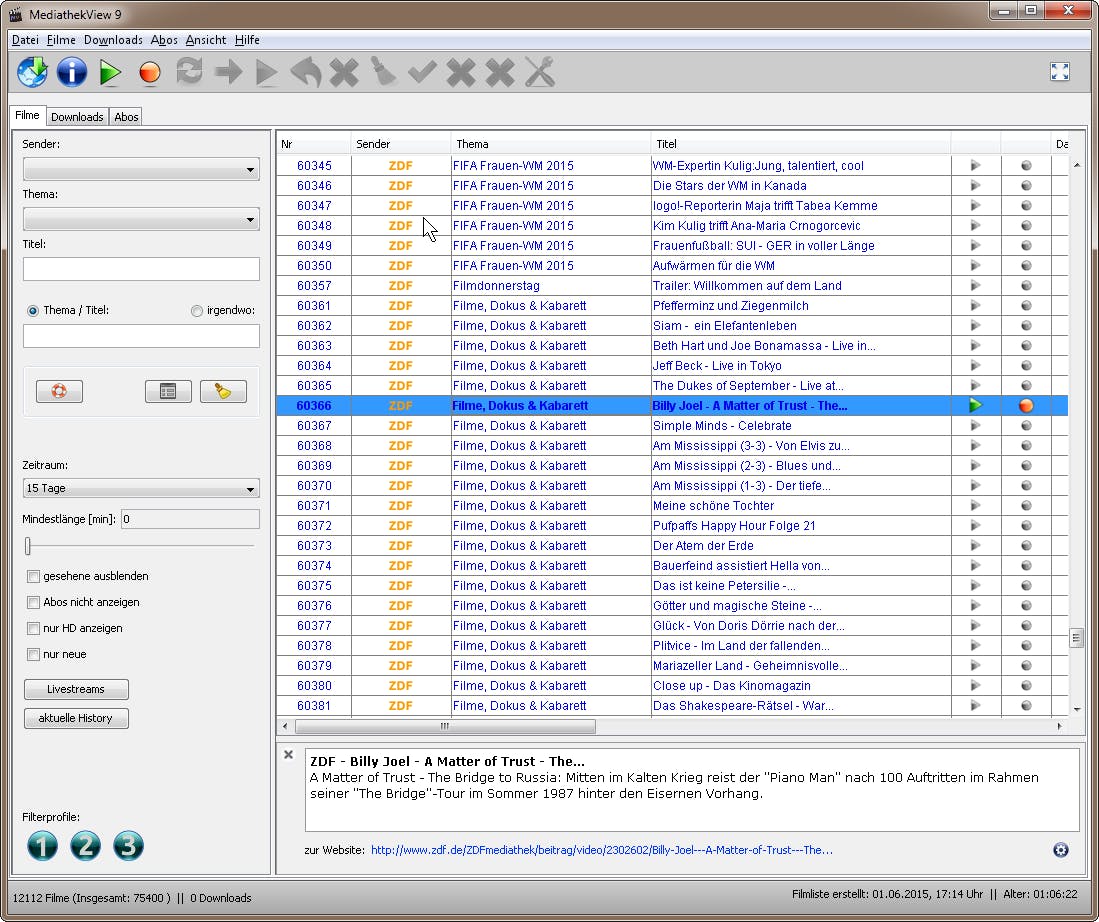Clear filter with broom button
This screenshot has height=922, width=1099.
(x=223, y=391)
